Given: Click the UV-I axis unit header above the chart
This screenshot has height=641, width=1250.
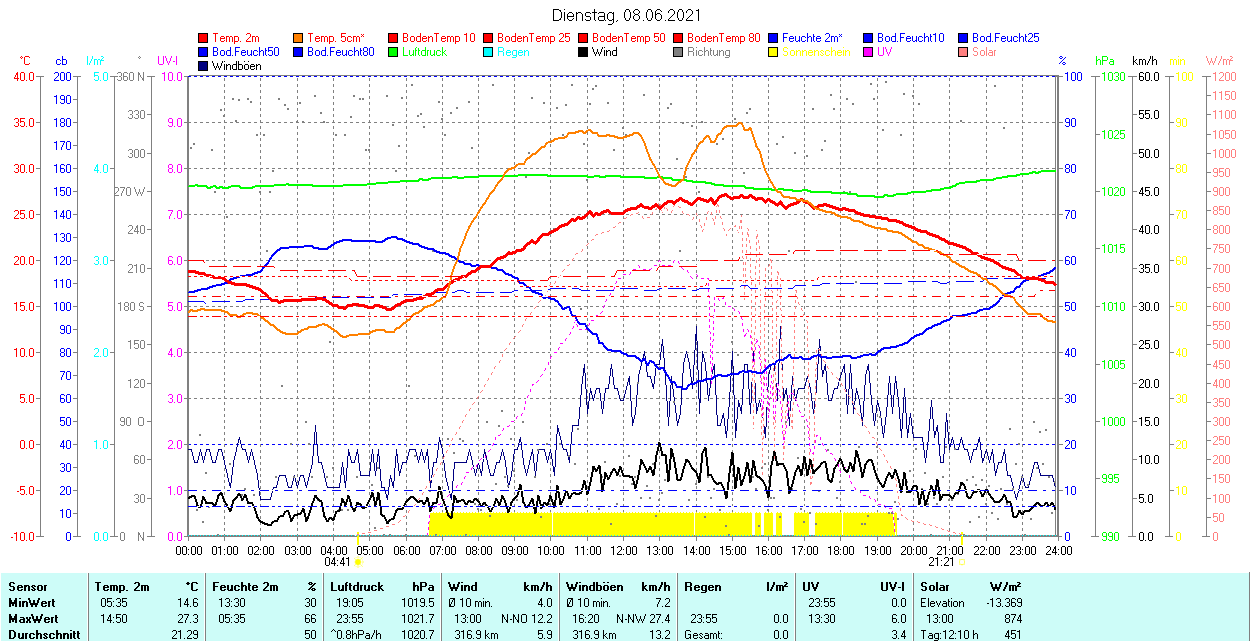Looking at the screenshot, I should pos(168,61).
